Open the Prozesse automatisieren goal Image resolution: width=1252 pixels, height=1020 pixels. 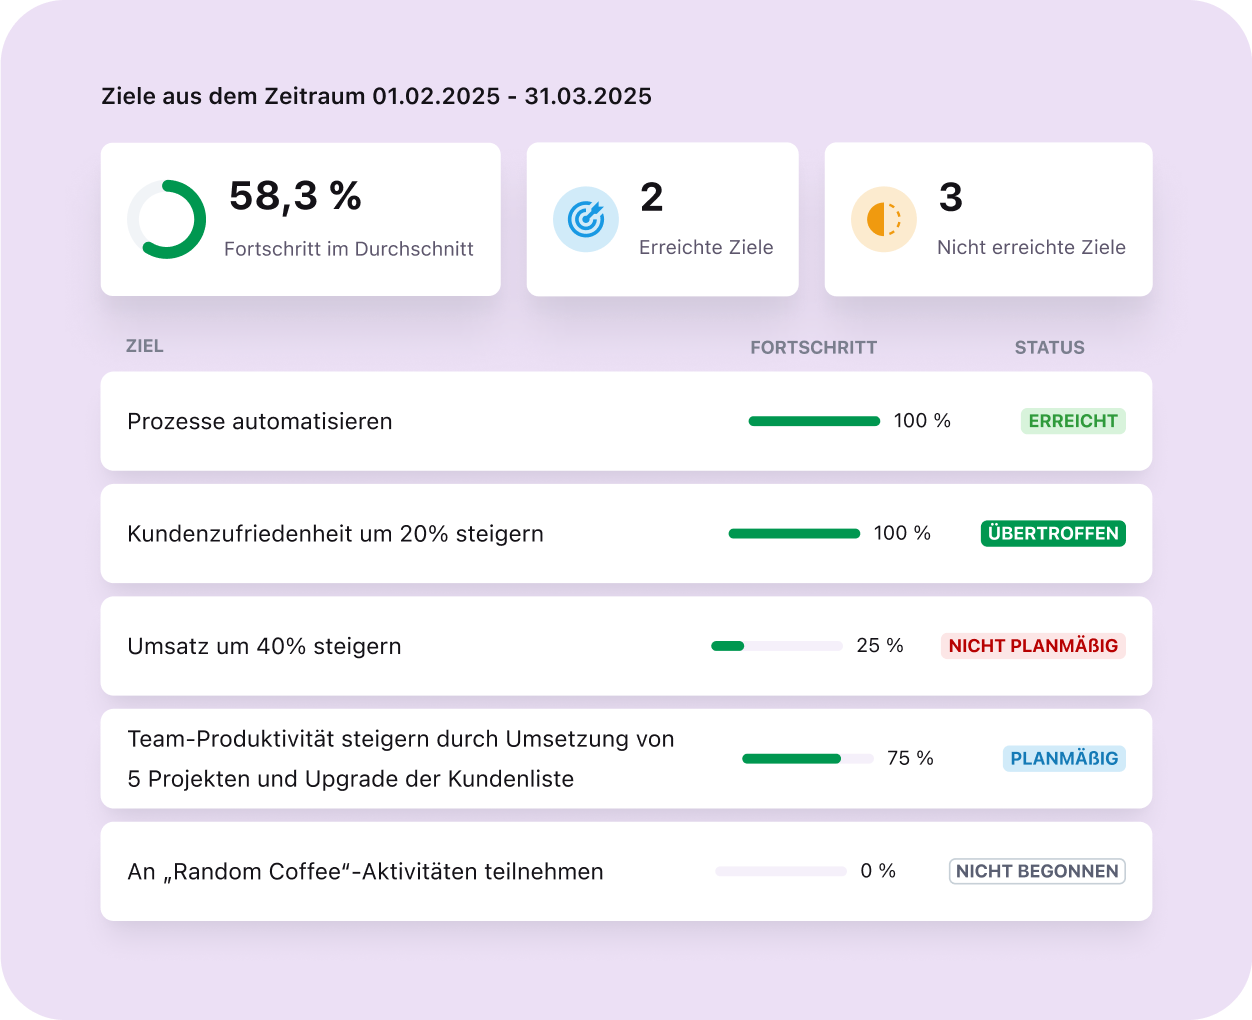pyautogui.click(x=260, y=421)
